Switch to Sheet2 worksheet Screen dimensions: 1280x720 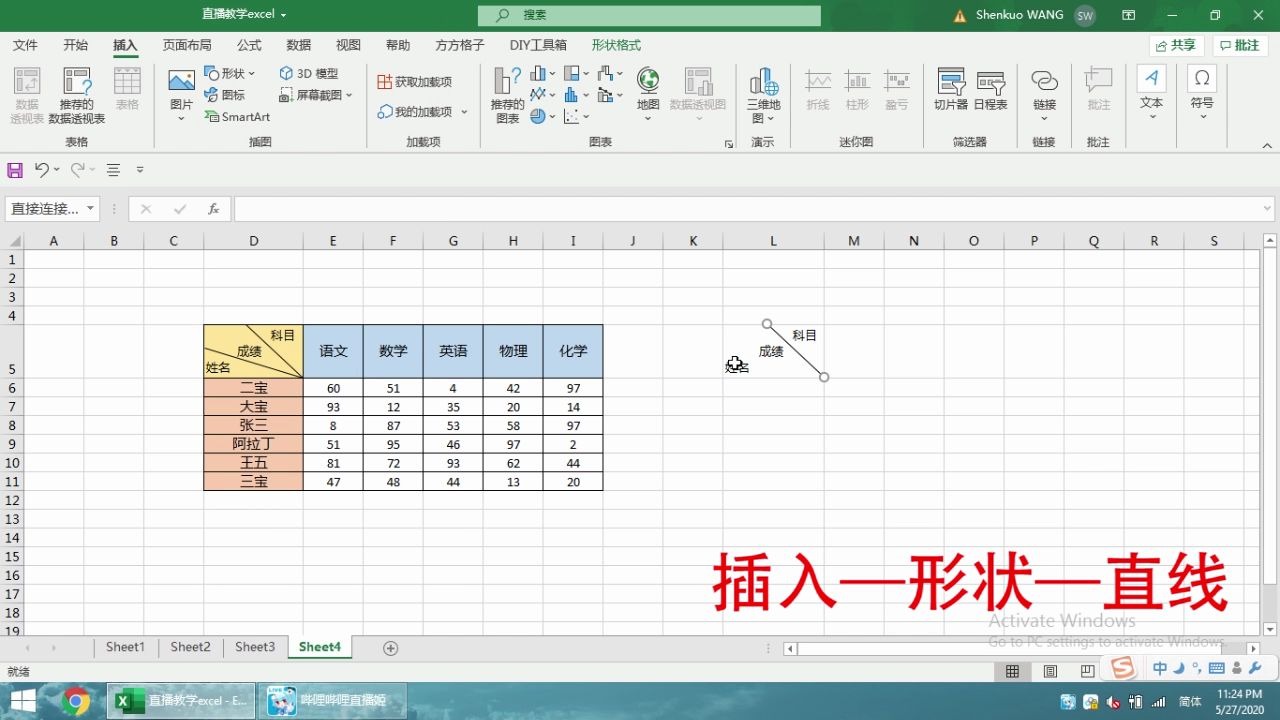(189, 647)
